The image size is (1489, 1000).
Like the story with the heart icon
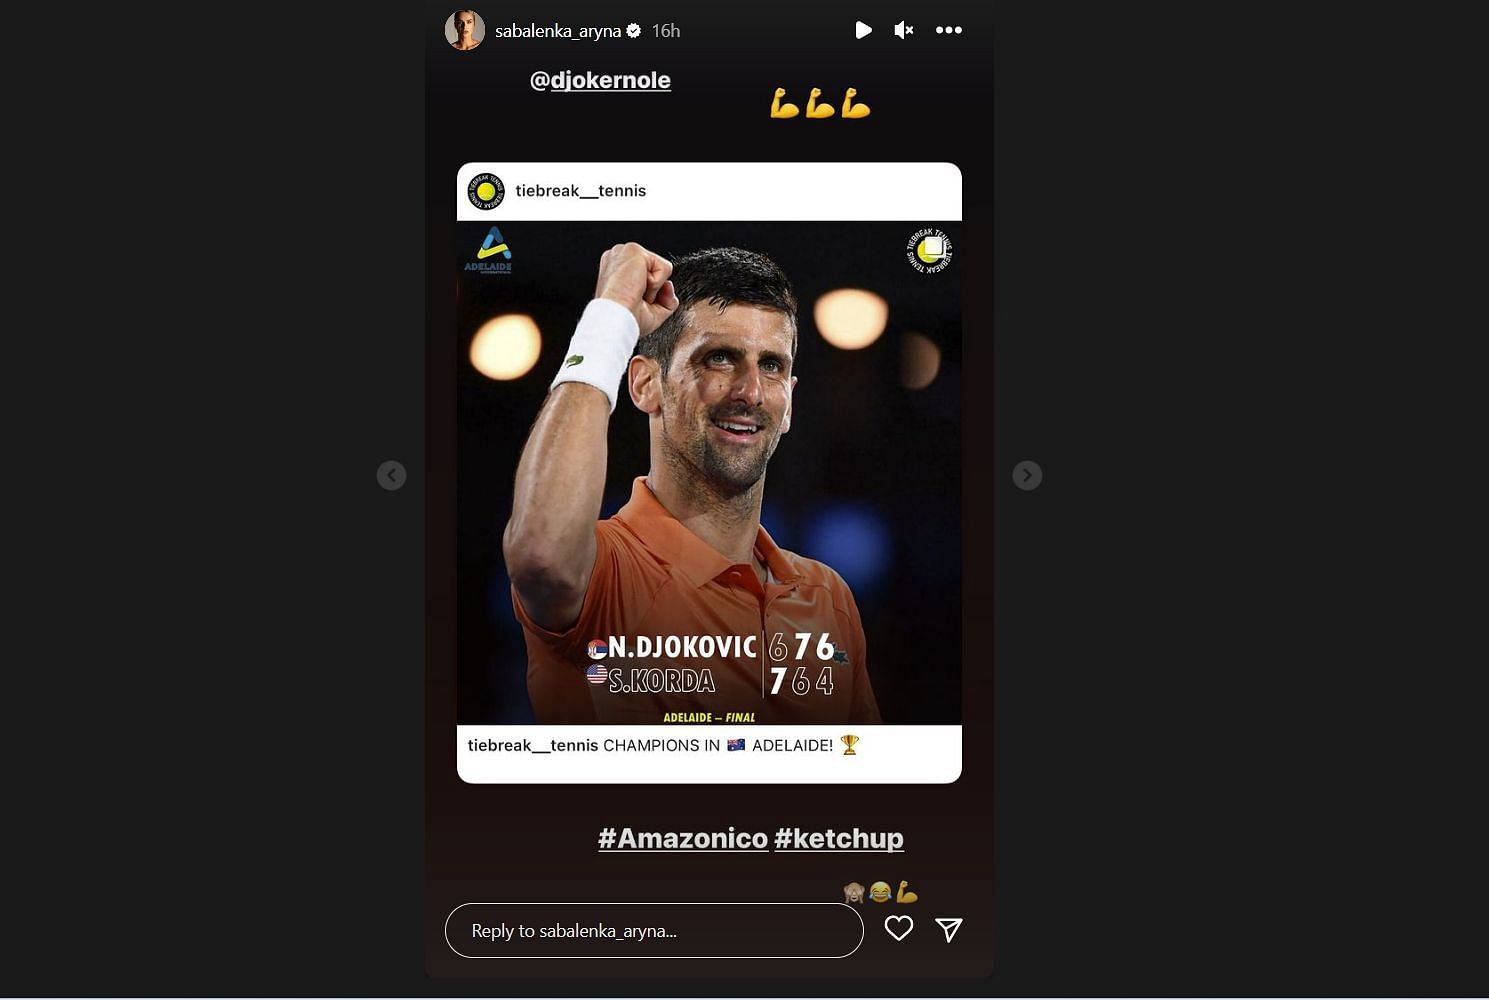coord(899,929)
